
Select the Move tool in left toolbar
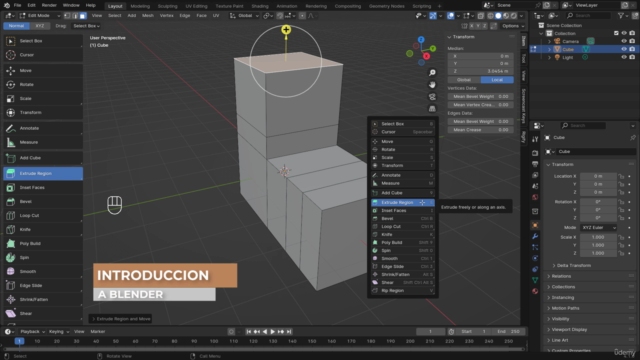click(43, 71)
